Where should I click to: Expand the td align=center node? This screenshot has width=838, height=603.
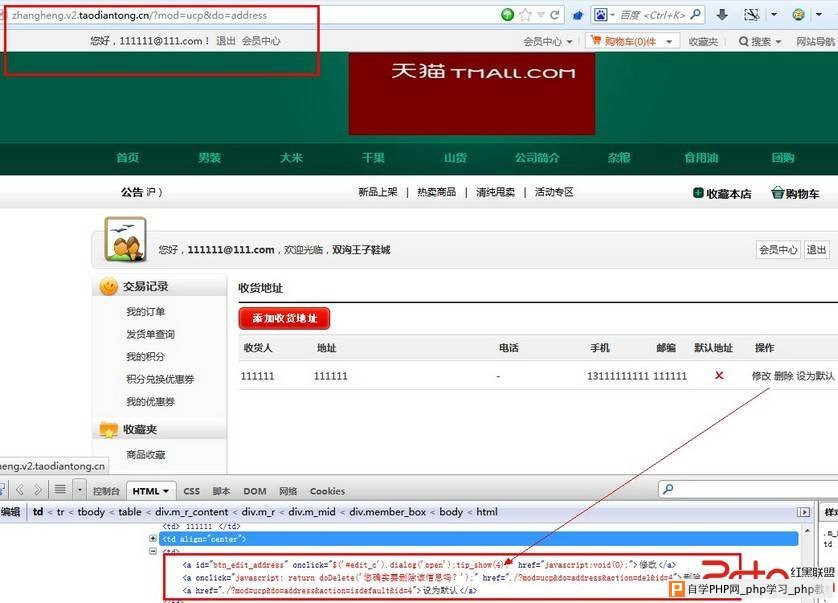153,539
